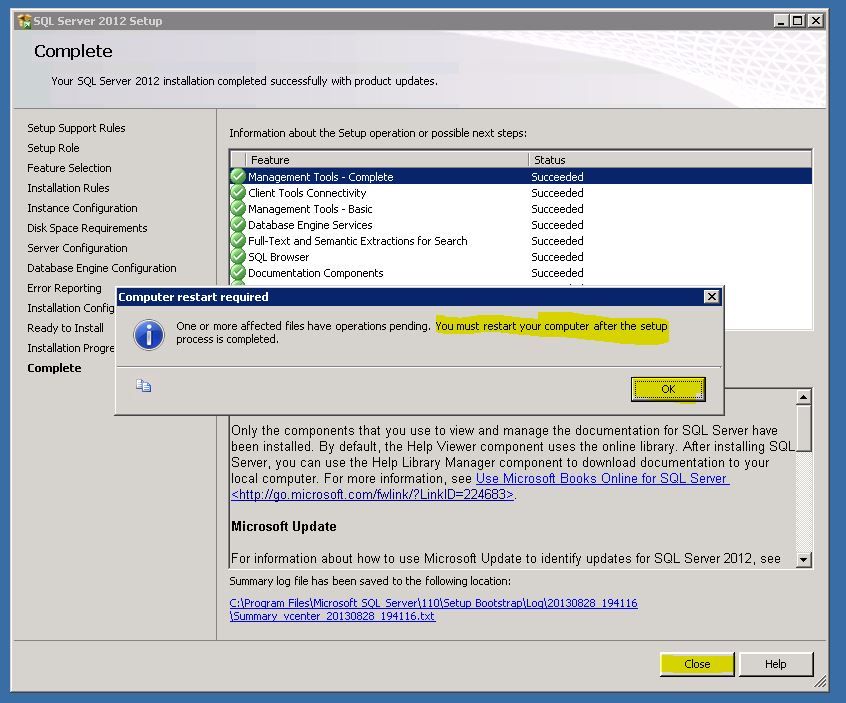Click green check icon beside Database Engine Services
Viewport: 846px width, 703px height.
[238, 224]
